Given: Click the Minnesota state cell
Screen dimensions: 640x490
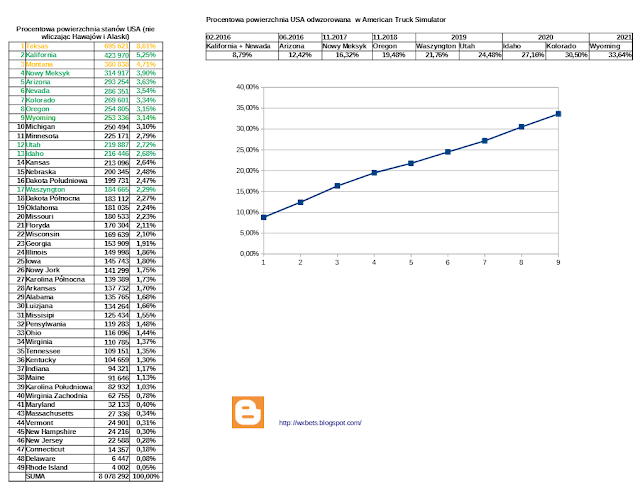Looking at the screenshot, I should coord(60,136).
